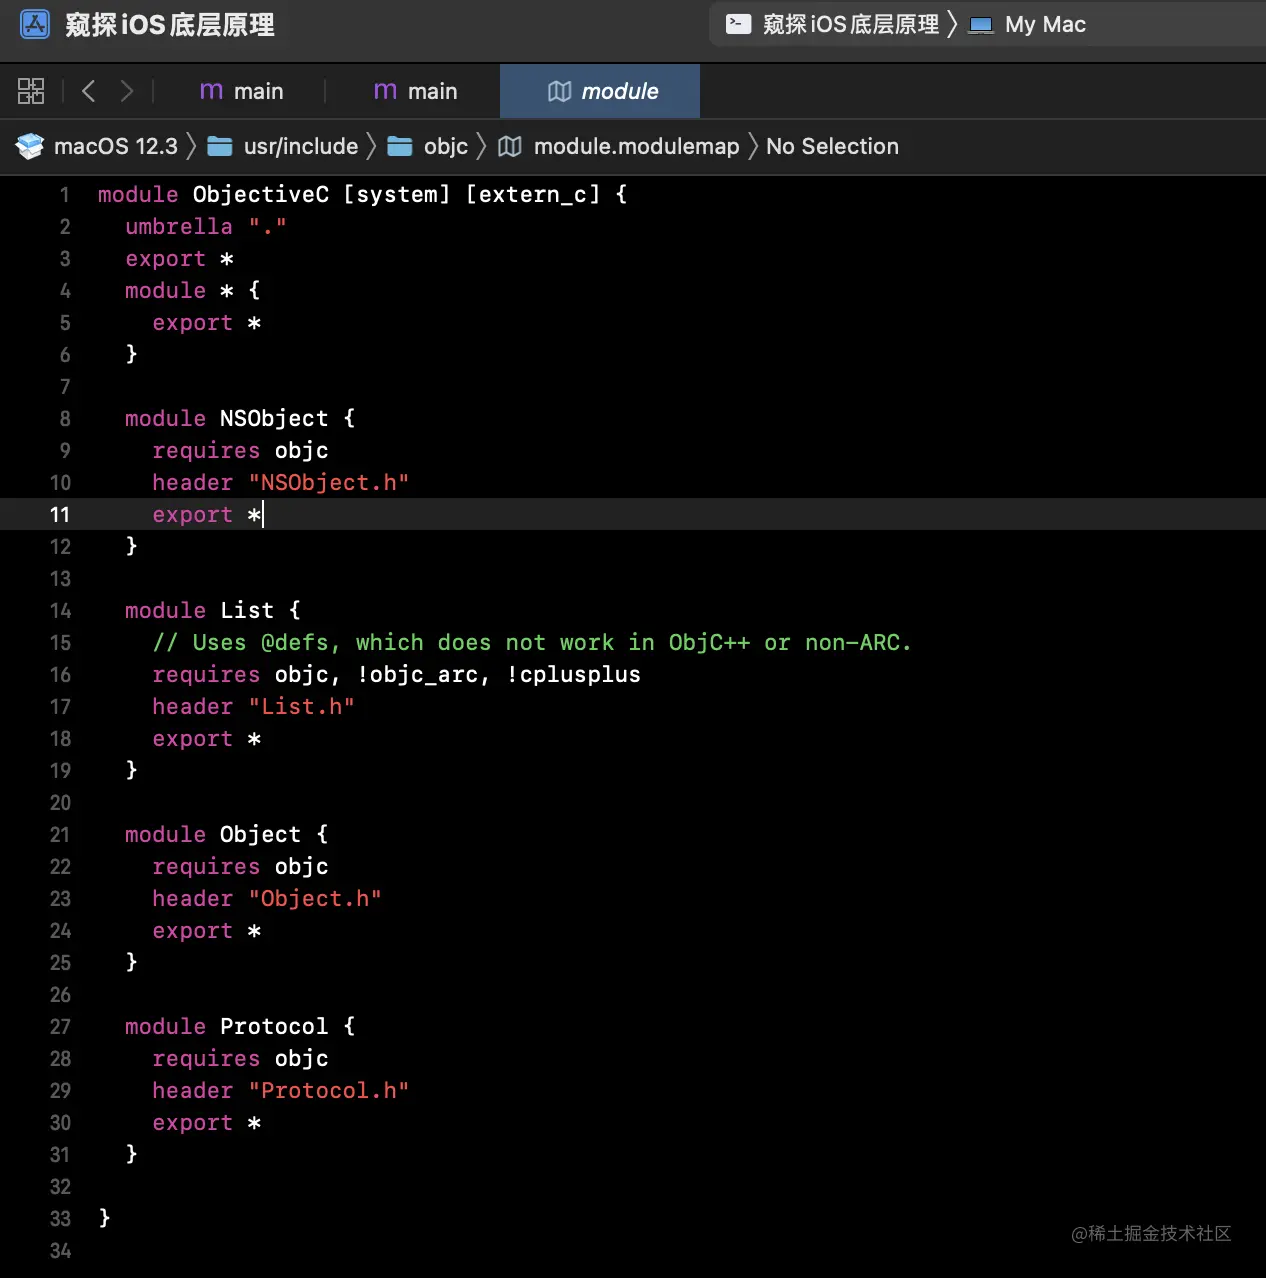
Task: Click line number 11 in gutter
Action: (60, 515)
